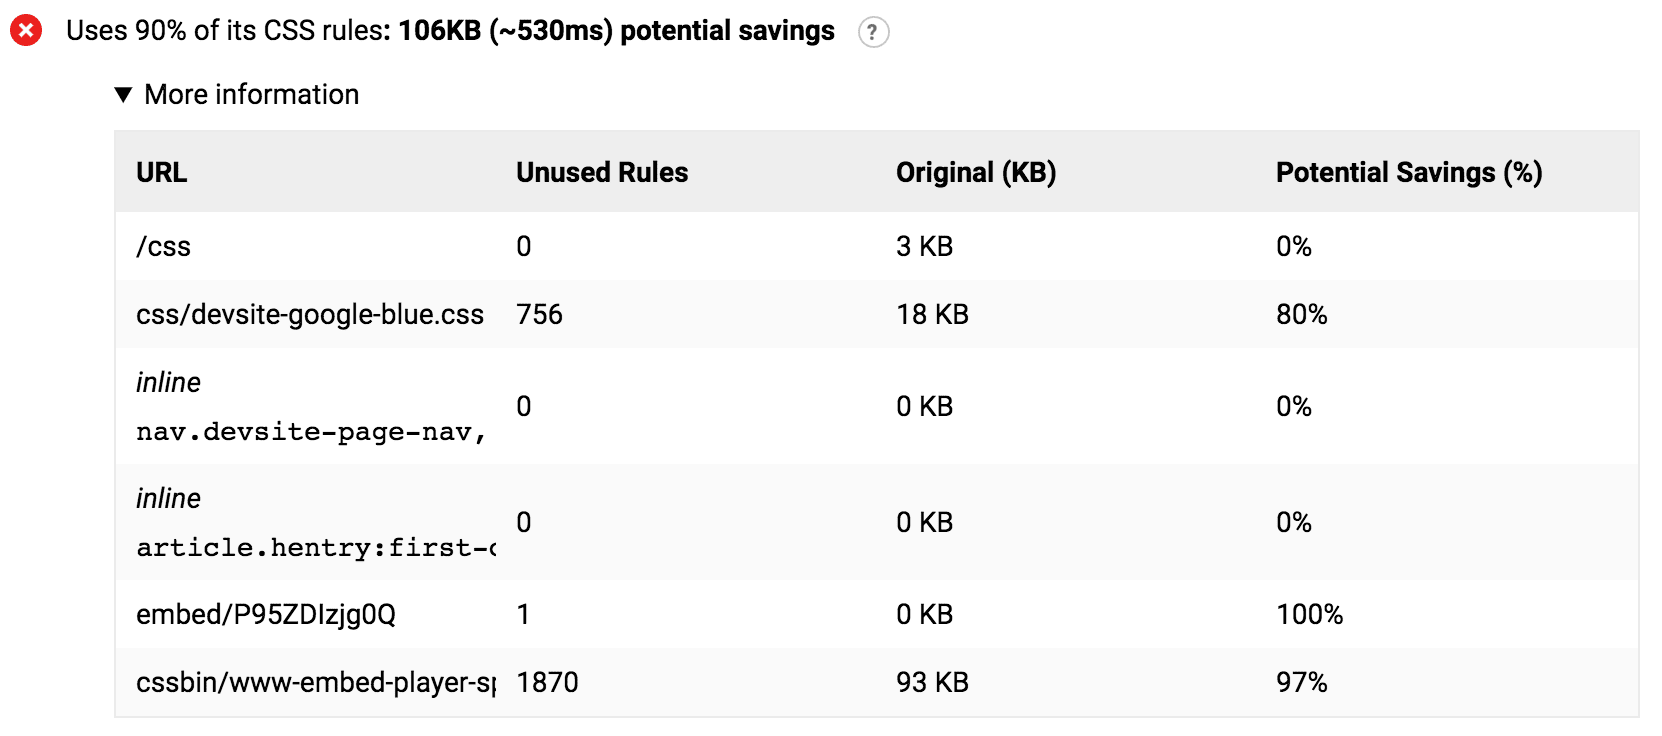
Task: Collapse the More information section
Action: (252, 94)
